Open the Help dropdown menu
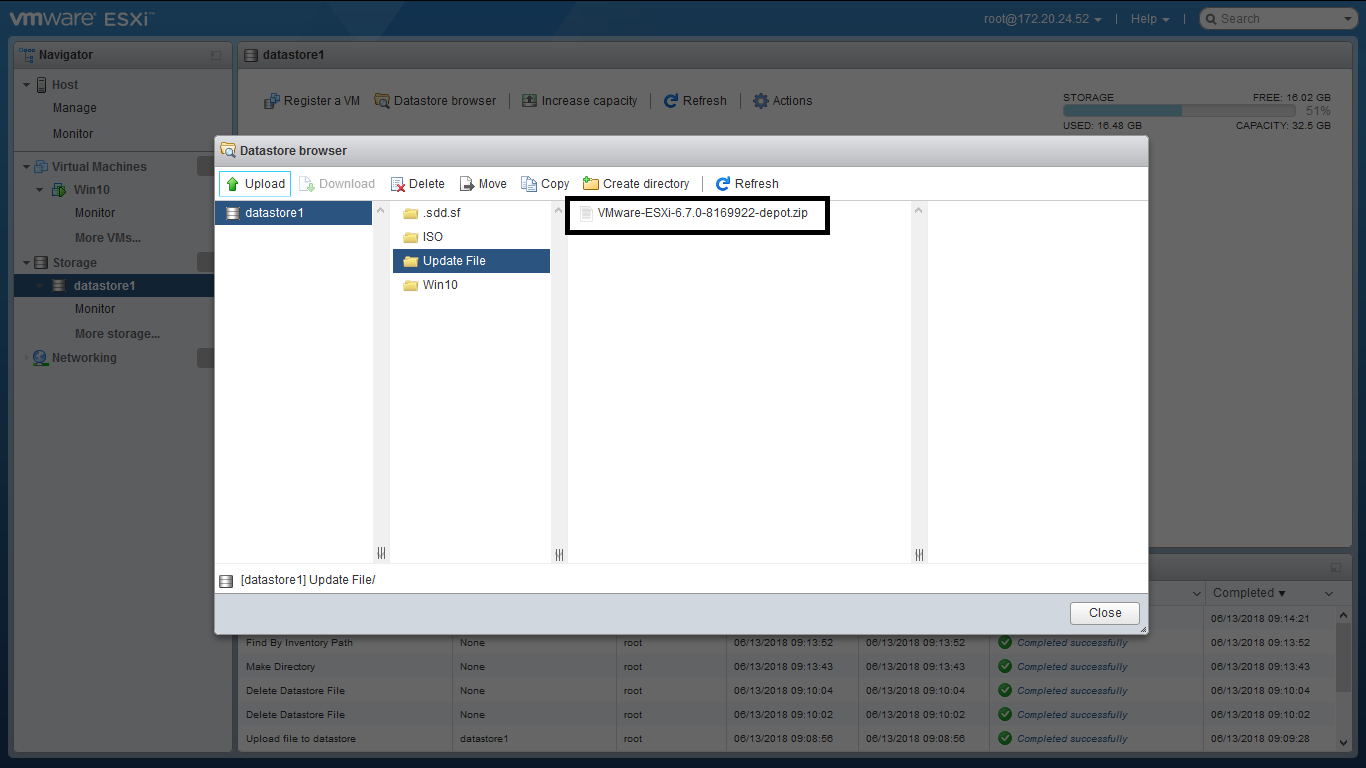Image resolution: width=1366 pixels, height=768 pixels. point(1149,19)
